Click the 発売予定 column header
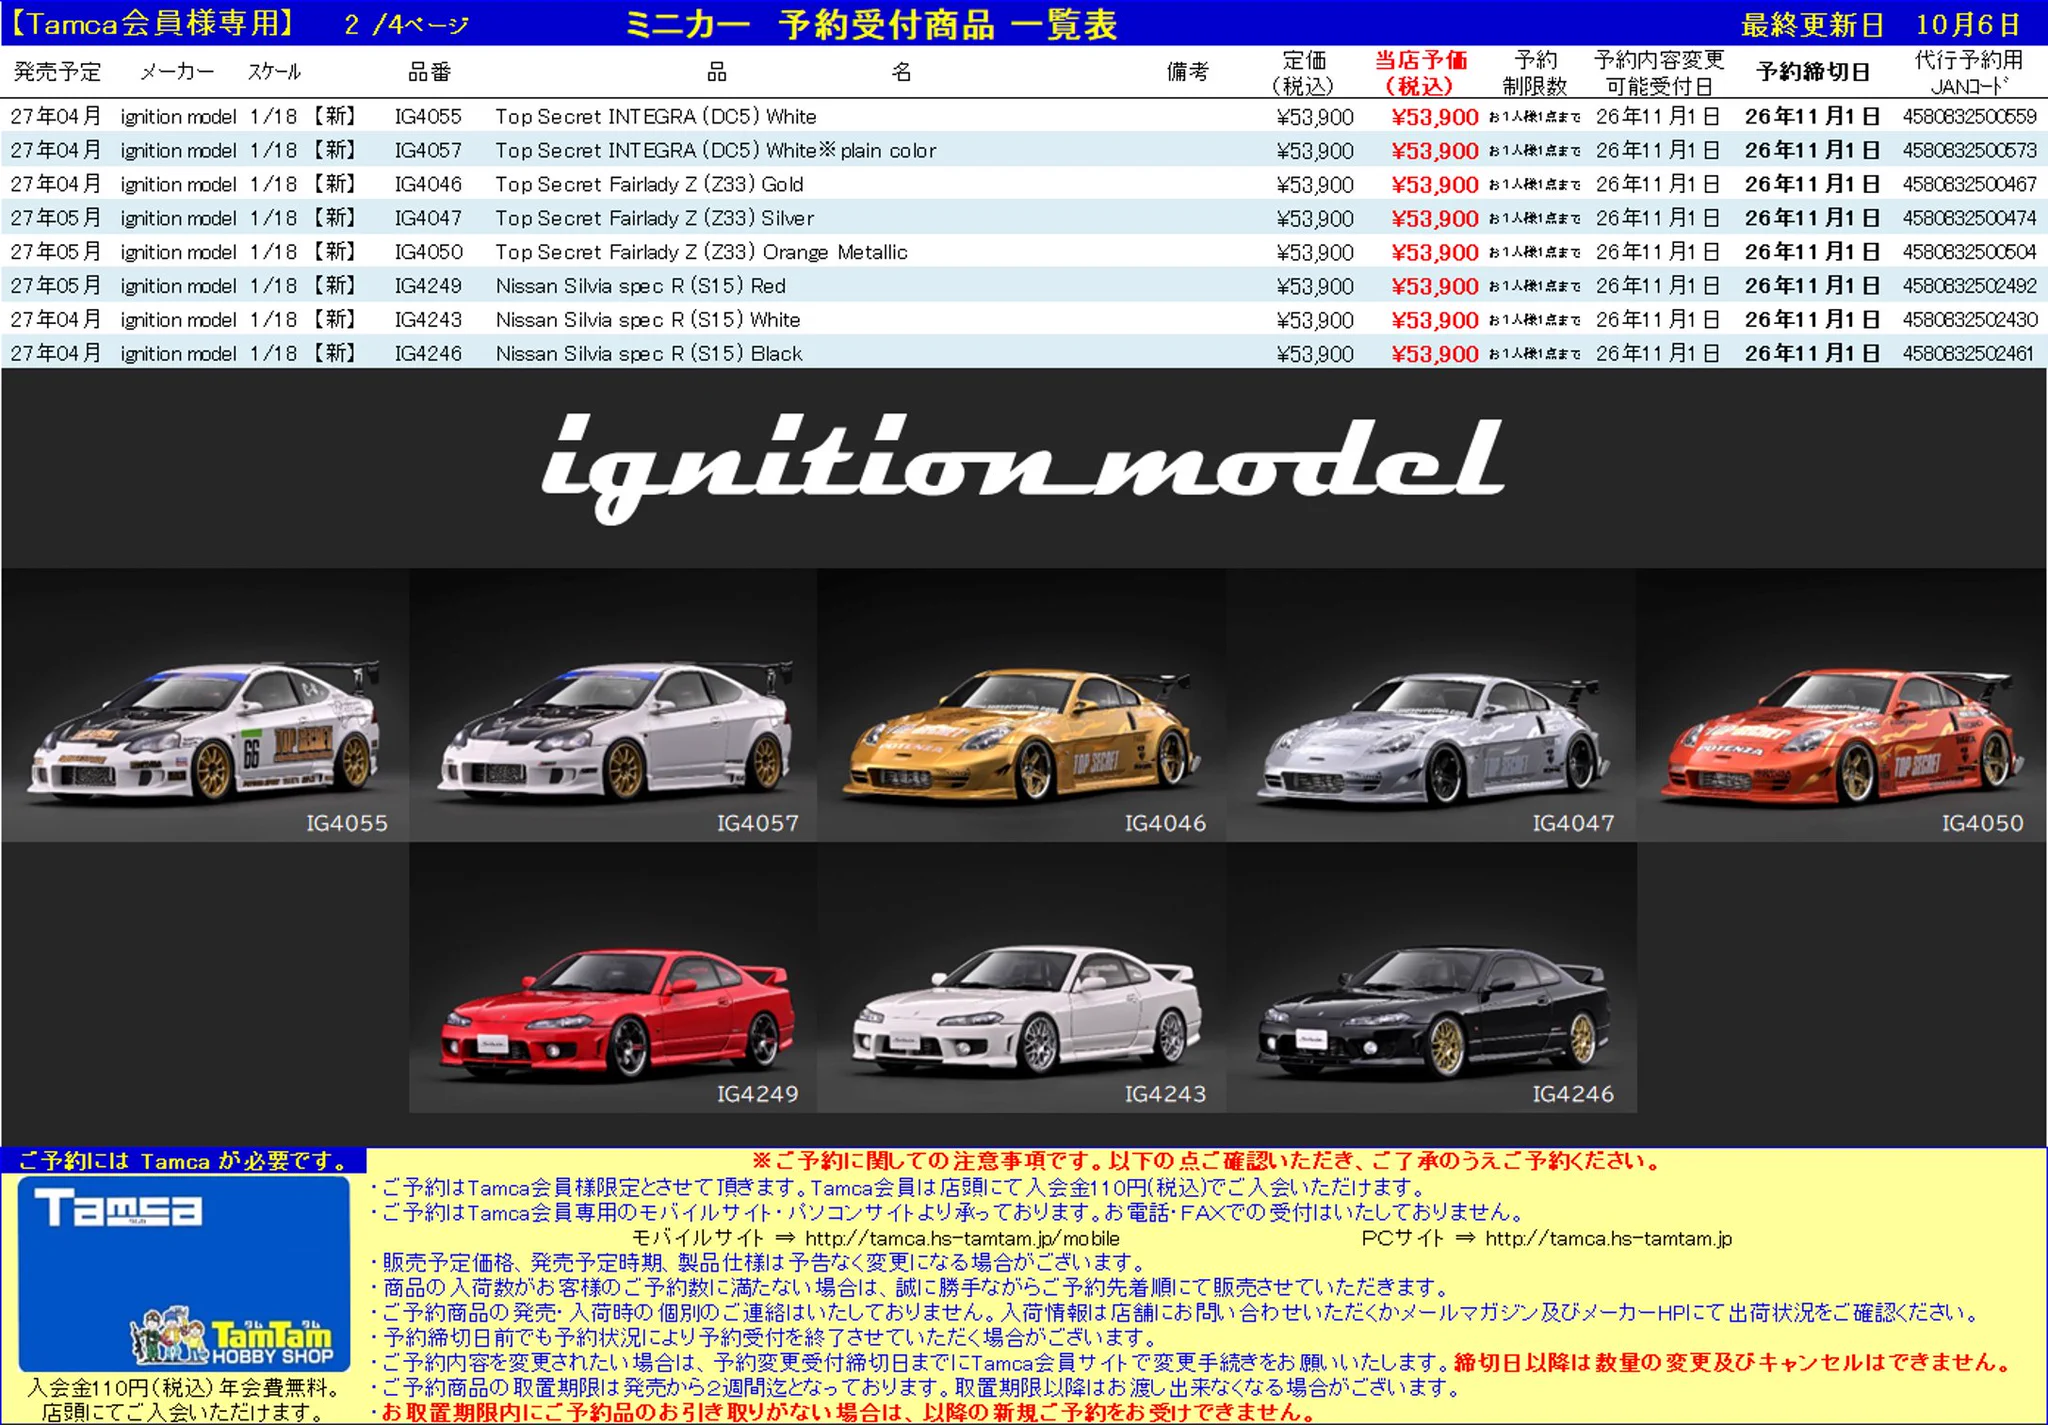Screen dimensions: 2048x1425 (x=57, y=72)
